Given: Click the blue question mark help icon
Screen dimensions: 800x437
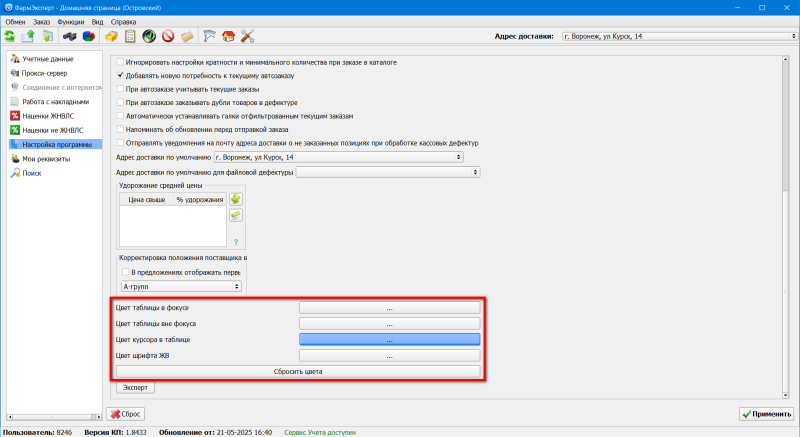Looking at the screenshot, I should tap(236, 242).
